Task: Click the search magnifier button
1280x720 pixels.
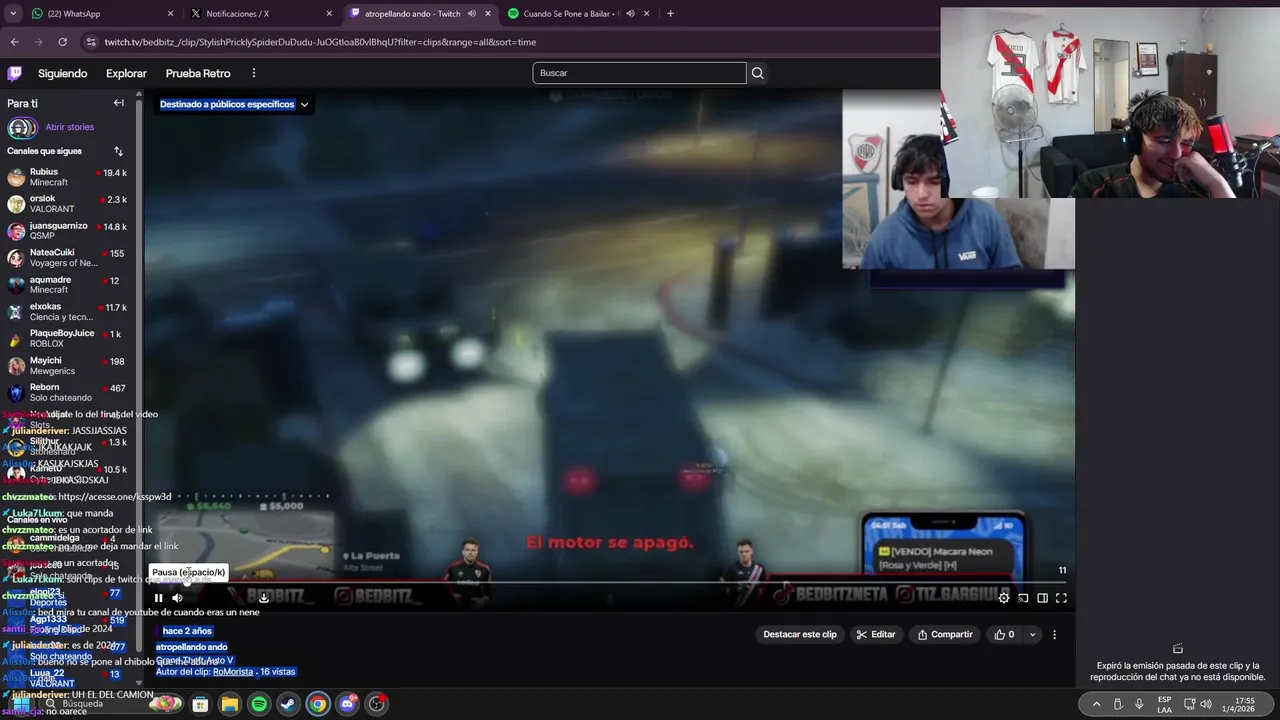Action: 757,73
